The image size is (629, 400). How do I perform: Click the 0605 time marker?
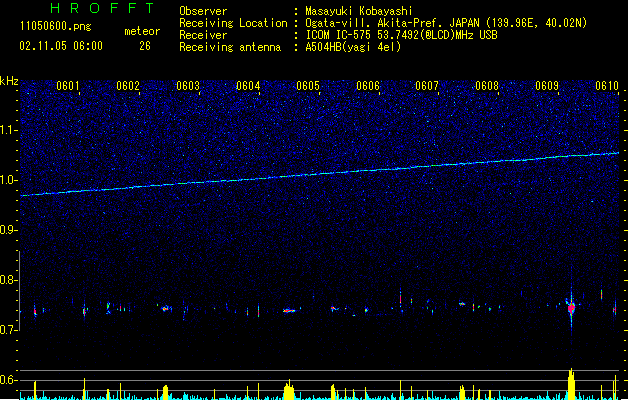(x=308, y=86)
